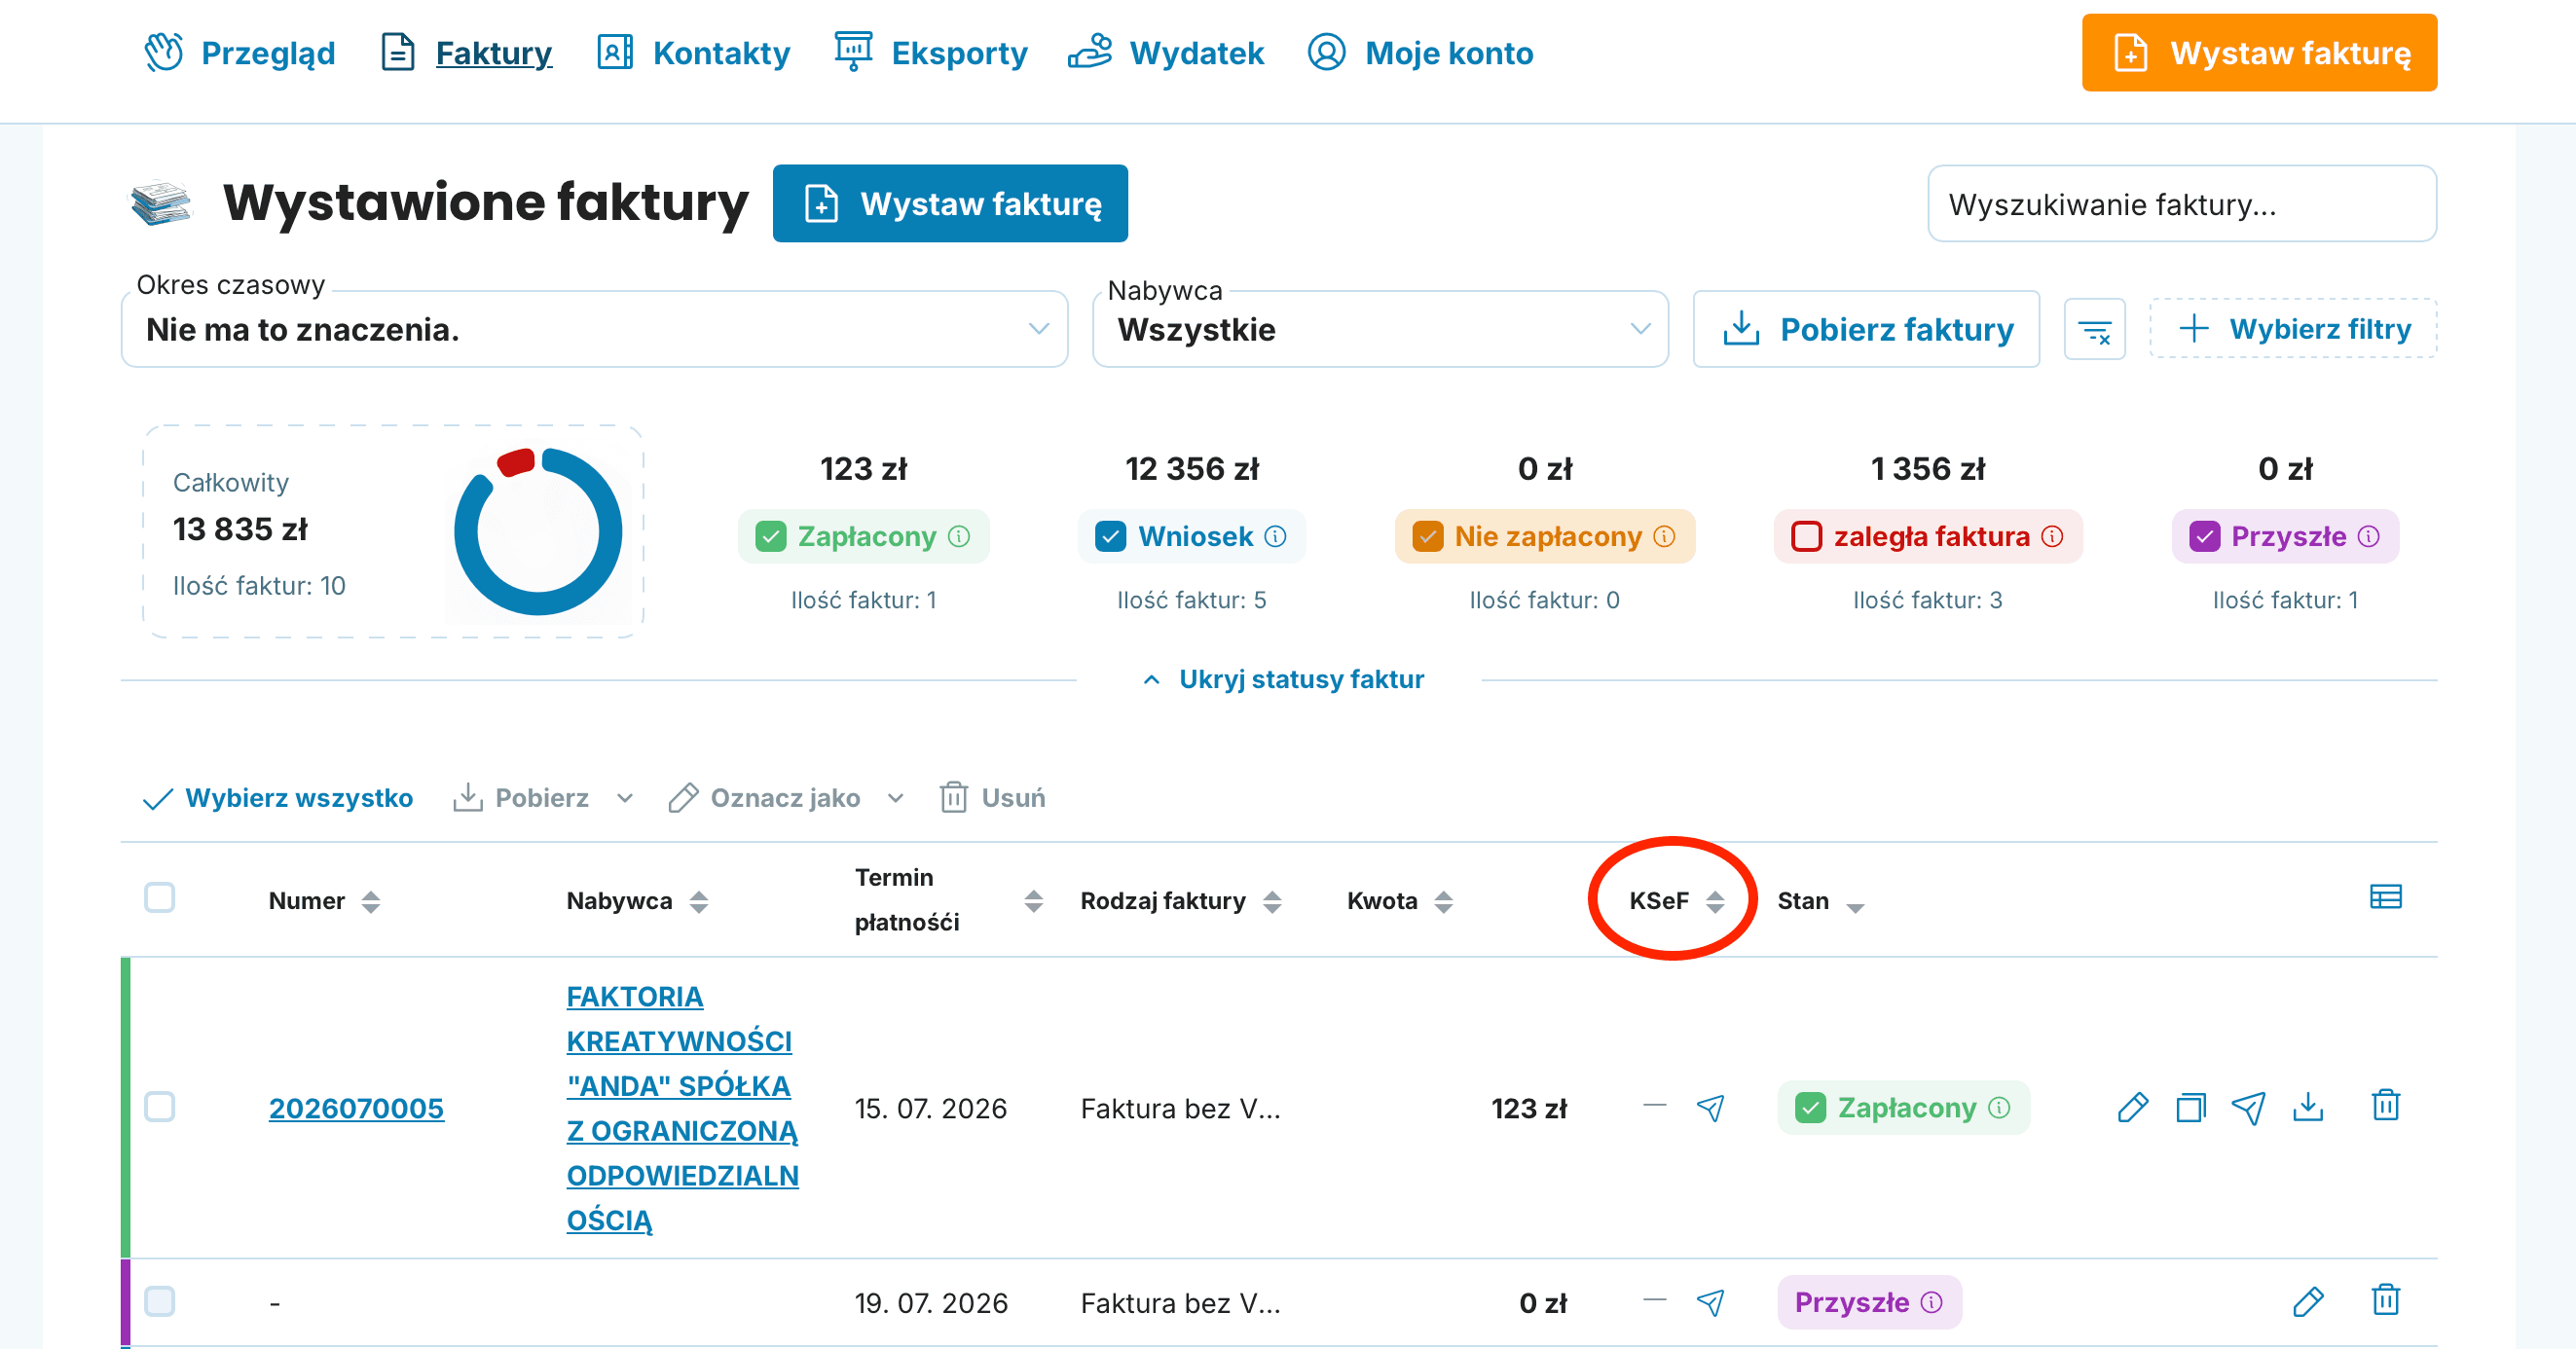Open Kontakty in top navigation
This screenshot has height=1349, width=2576.
click(693, 53)
